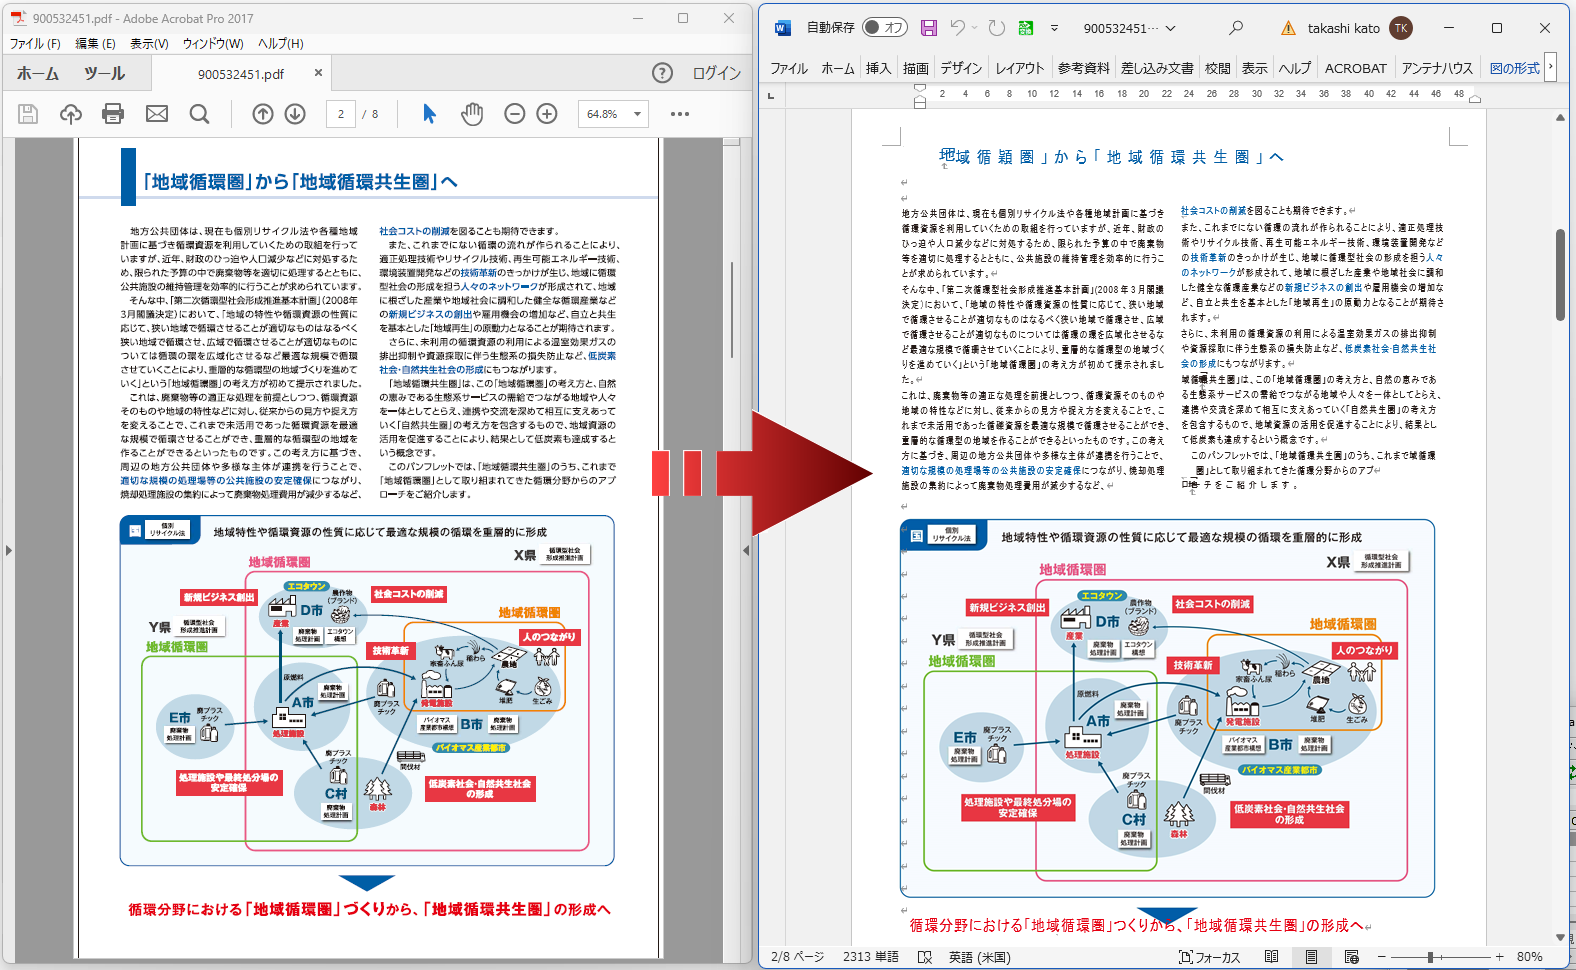The height and width of the screenshot is (970, 1576).
Task: Toggle the Word AutoSave switch
Action: point(885,28)
